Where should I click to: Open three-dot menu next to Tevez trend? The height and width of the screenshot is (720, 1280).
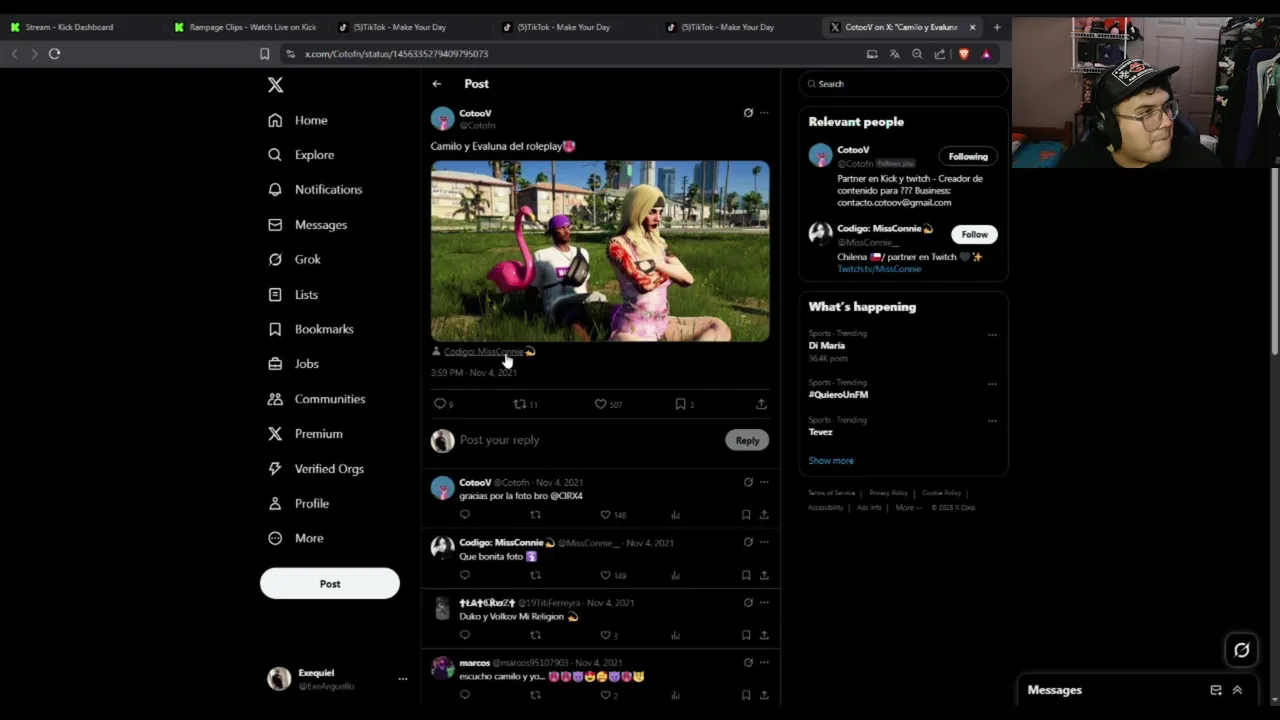coord(992,421)
